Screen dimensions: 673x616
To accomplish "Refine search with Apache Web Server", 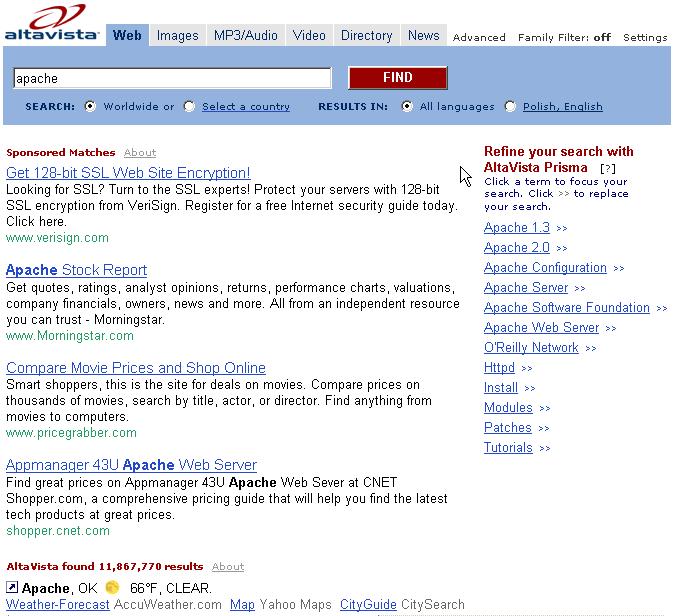I will click(x=541, y=328).
